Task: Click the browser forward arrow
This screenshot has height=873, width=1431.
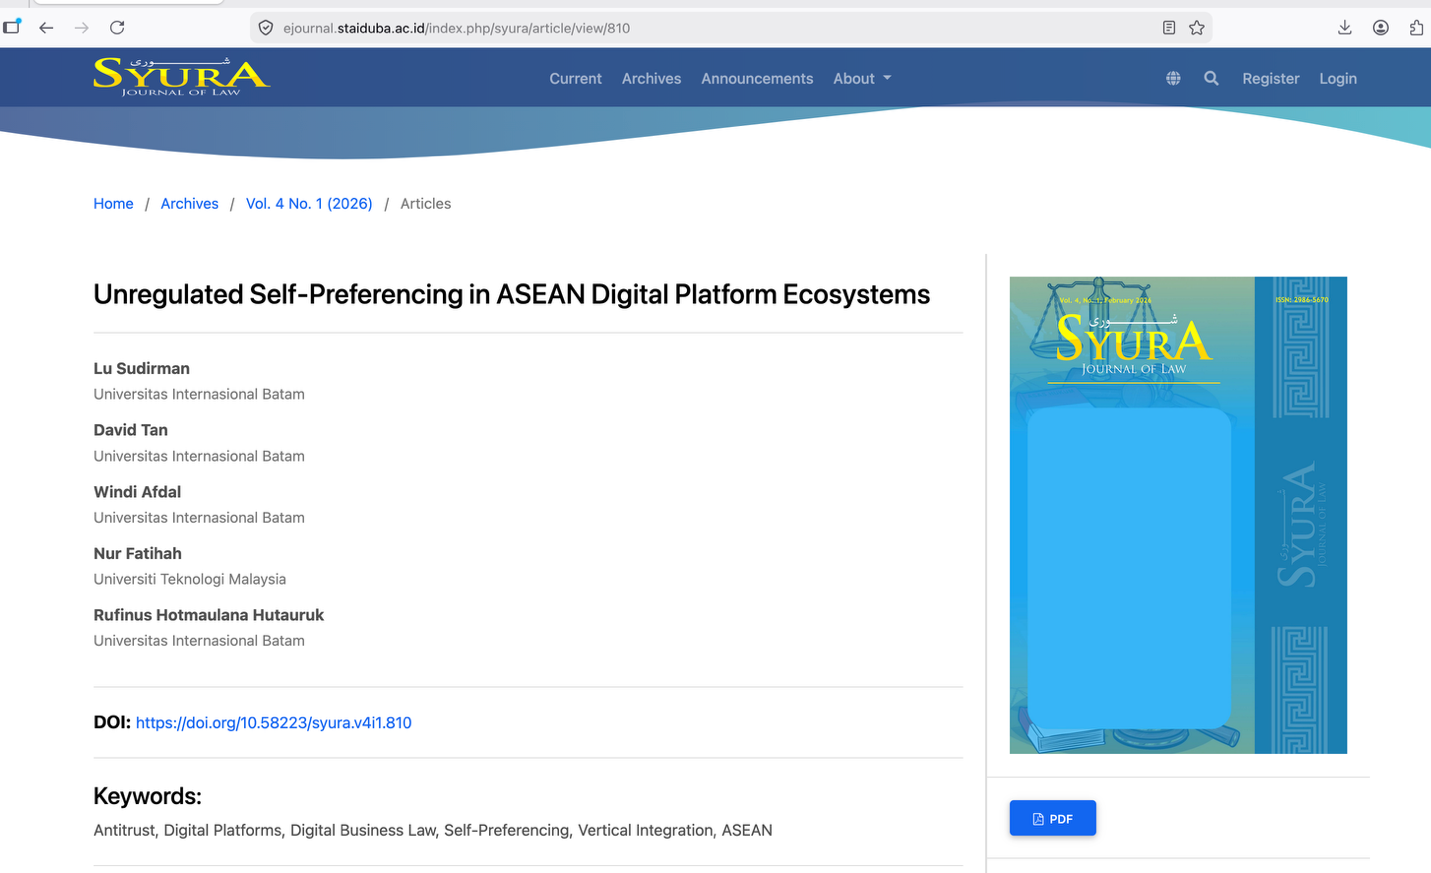Action: coord(82,28)
